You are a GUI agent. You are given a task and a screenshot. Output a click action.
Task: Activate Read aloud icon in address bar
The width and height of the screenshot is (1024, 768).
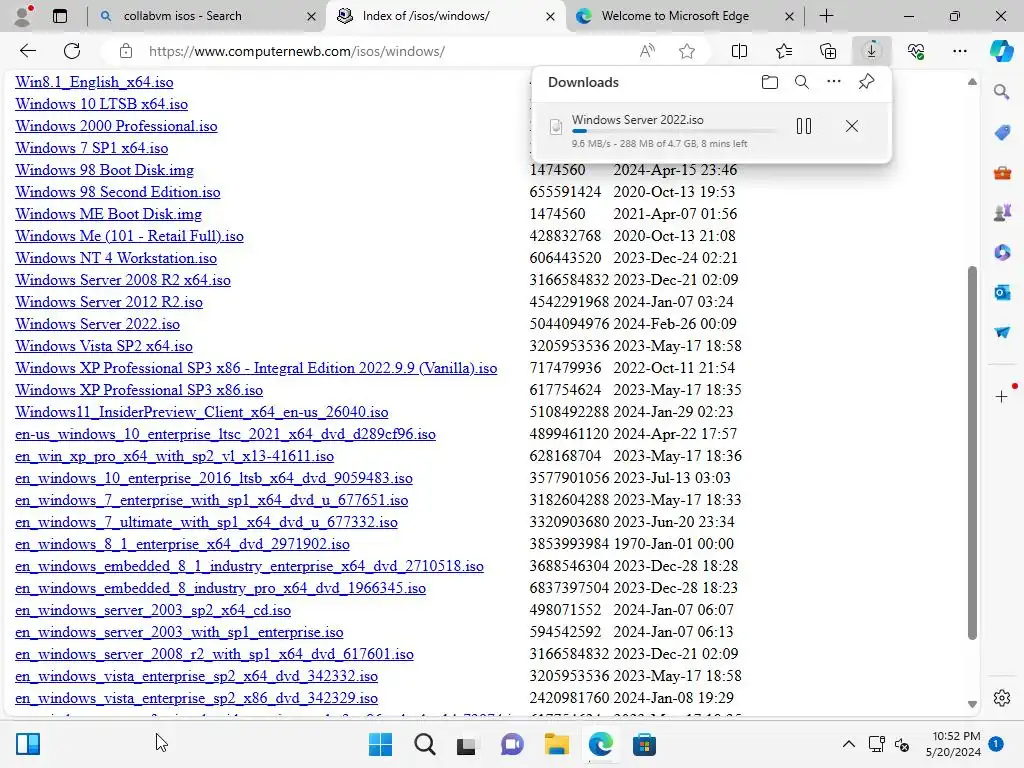click(647, 51)
